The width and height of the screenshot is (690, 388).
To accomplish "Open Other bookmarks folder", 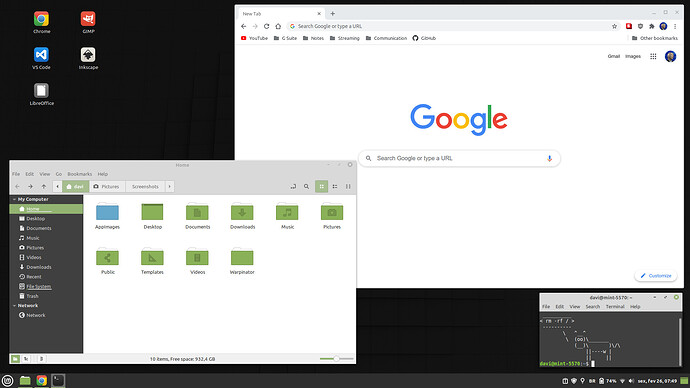I will pos(655,38).
